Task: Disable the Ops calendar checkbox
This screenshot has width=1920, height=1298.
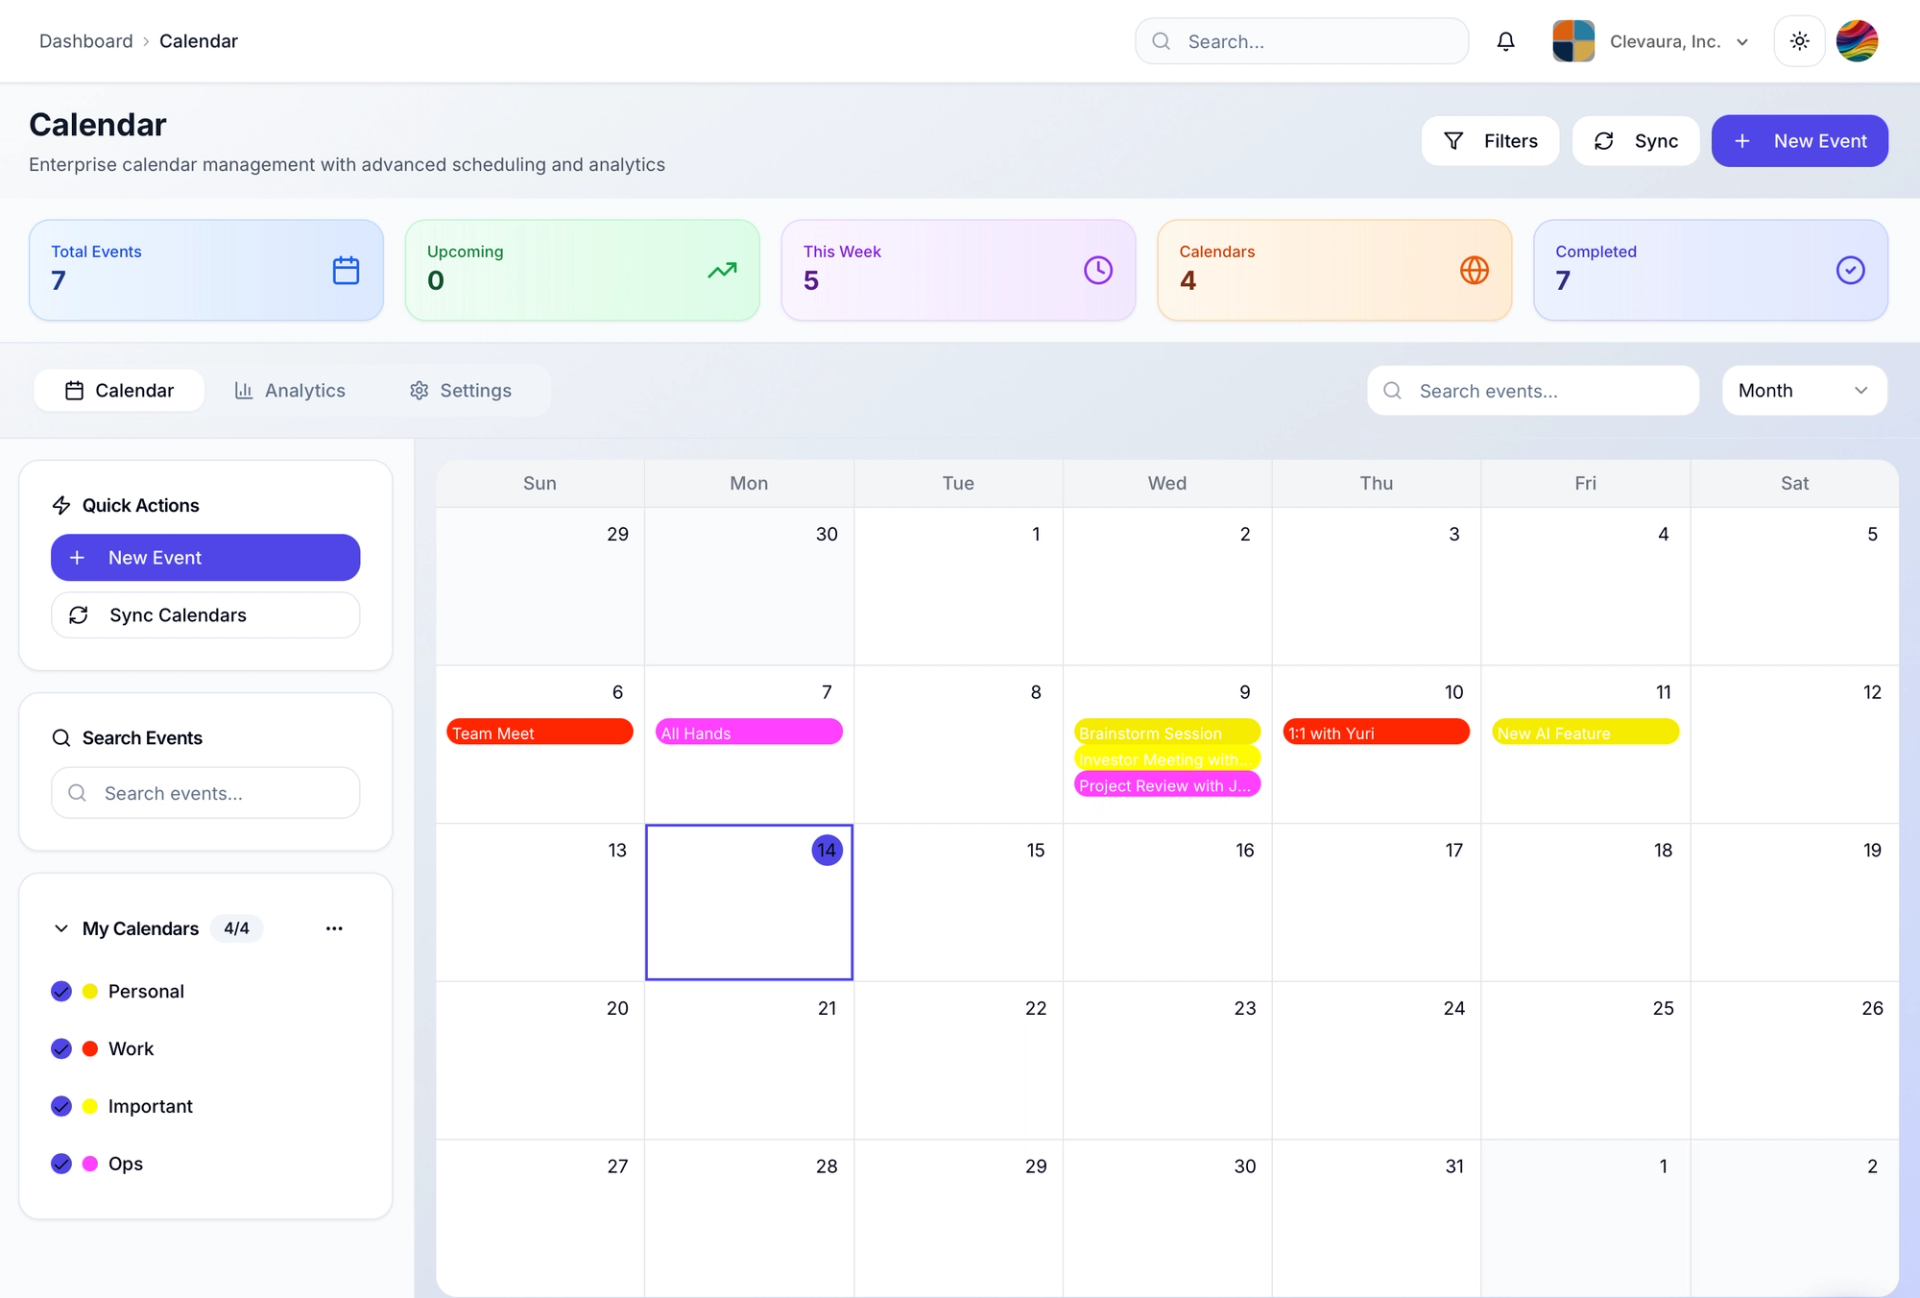Action: [x=61, y=1163]
